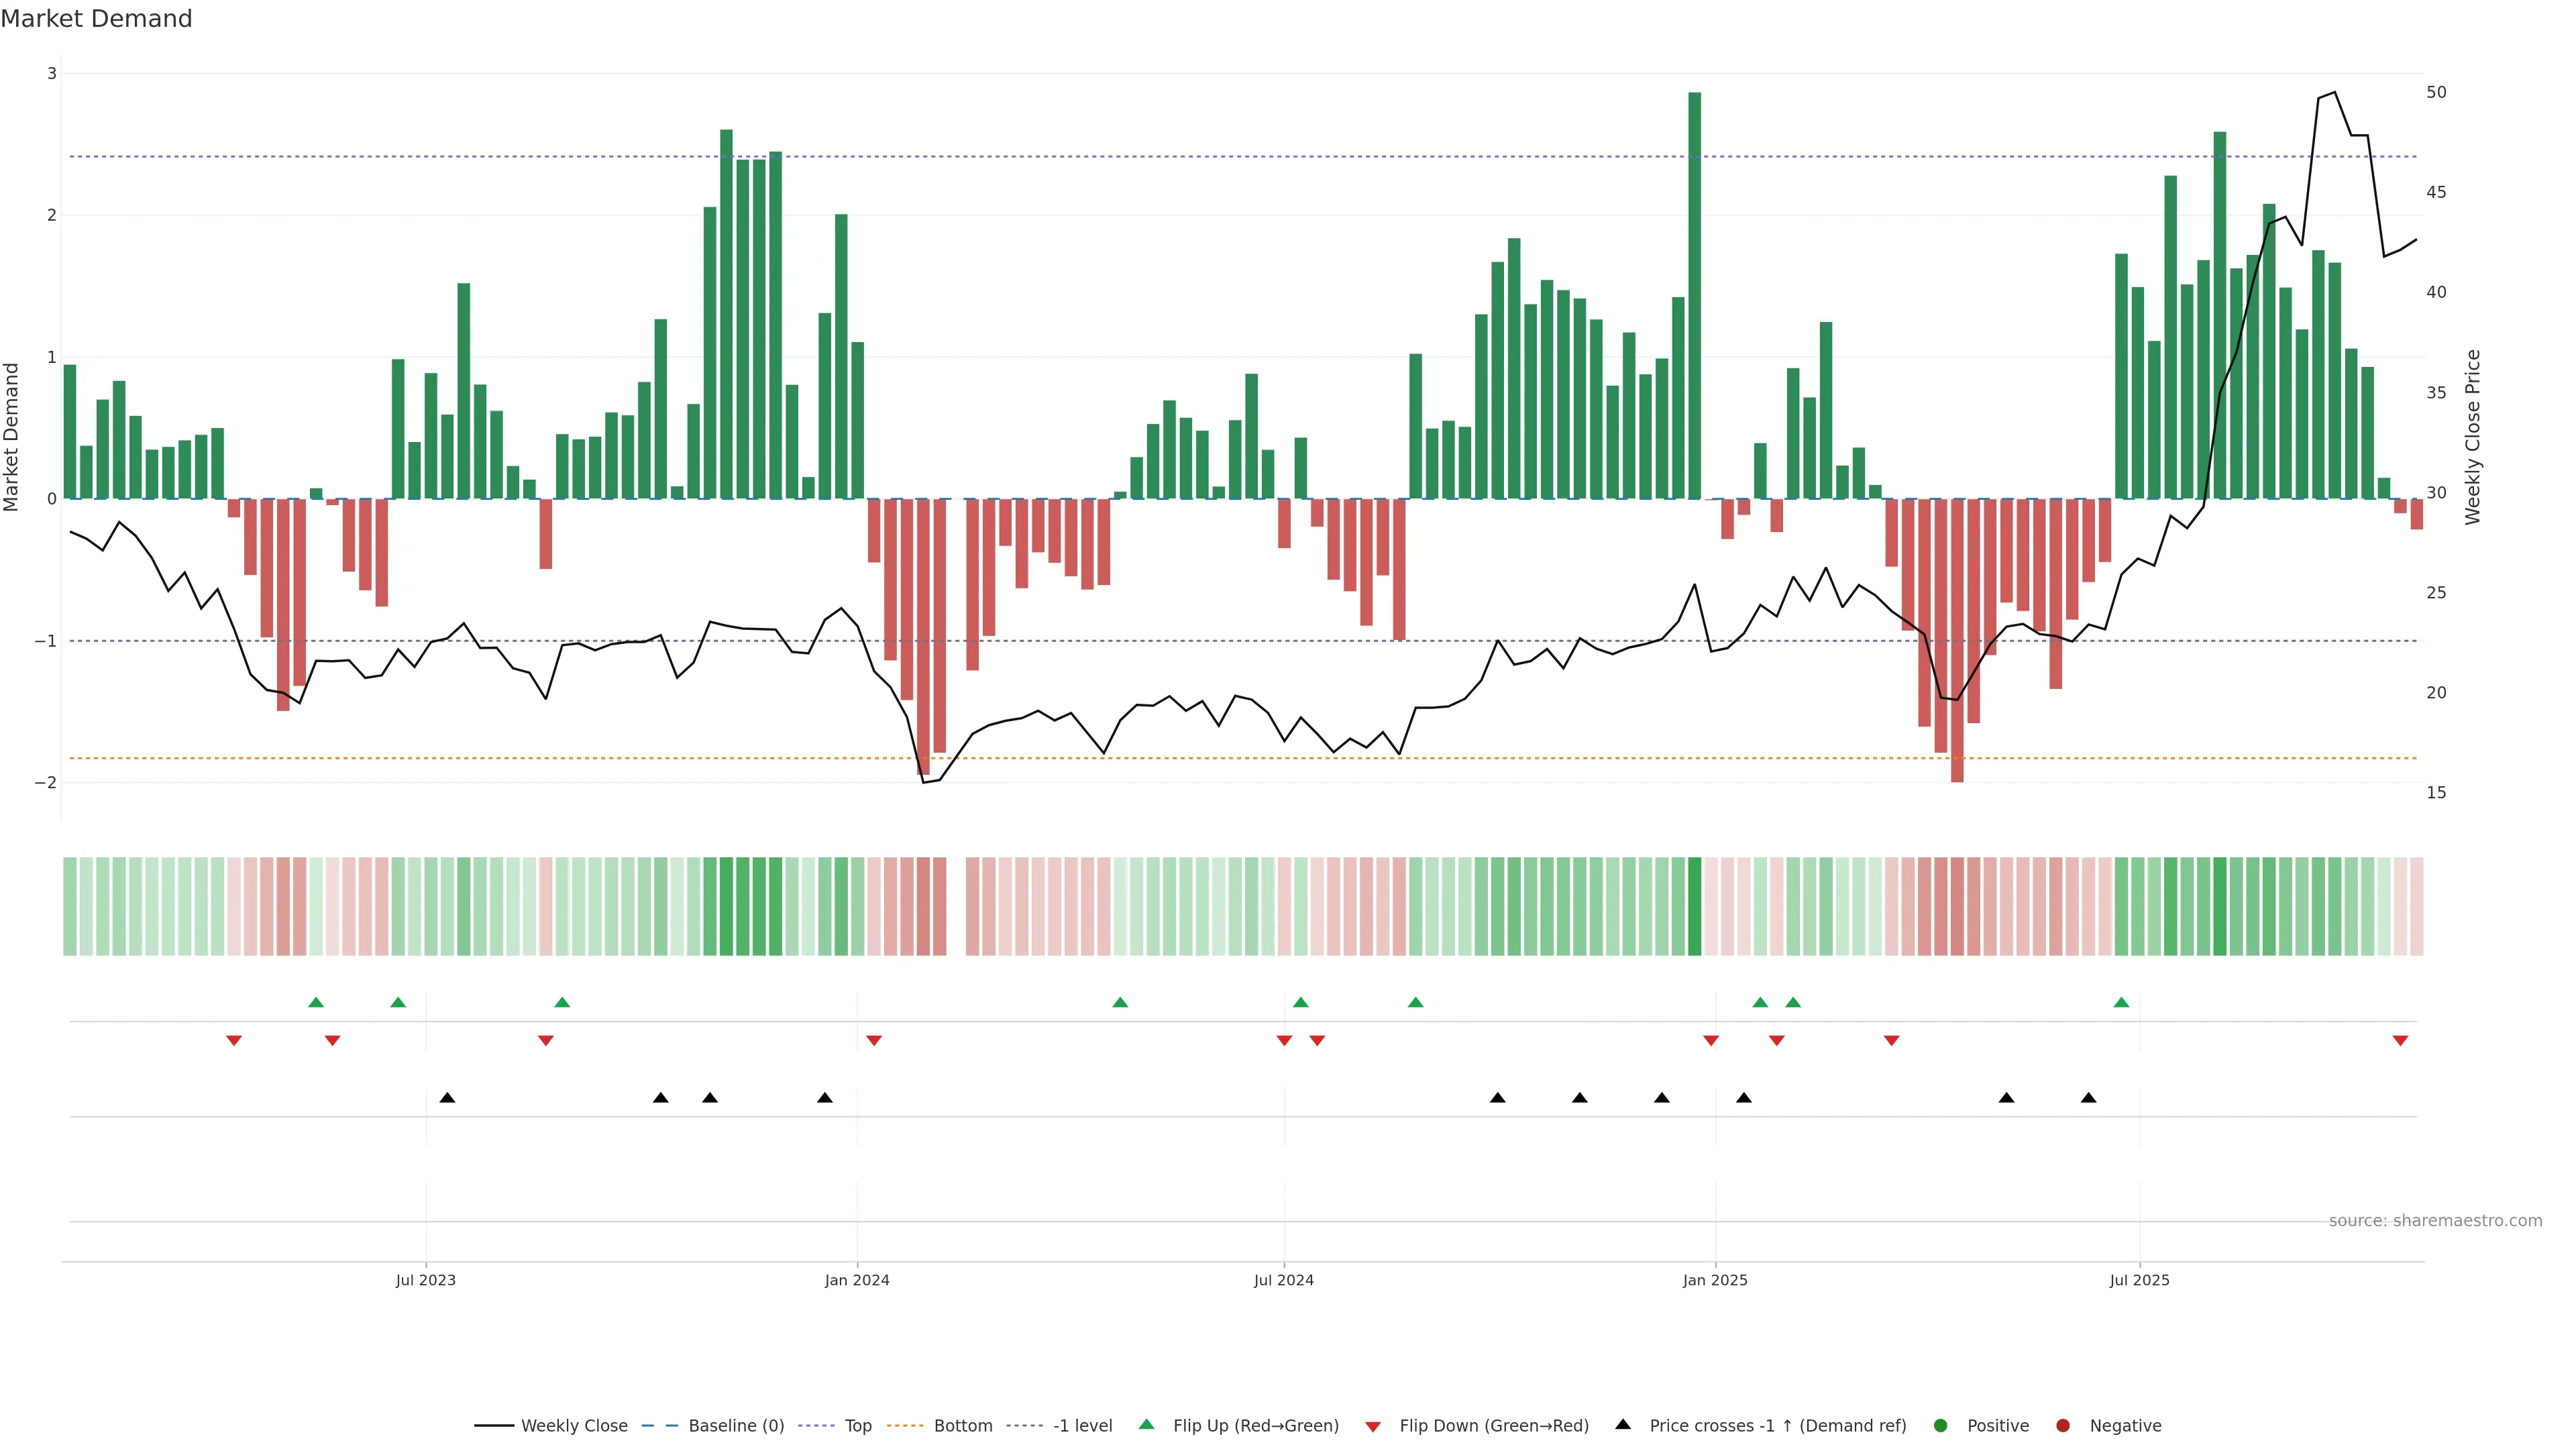The width and height of the screenshot is (2576, 1449).
Task: Toggle the -1 level legend entry
Action: pos(1082,1426)
